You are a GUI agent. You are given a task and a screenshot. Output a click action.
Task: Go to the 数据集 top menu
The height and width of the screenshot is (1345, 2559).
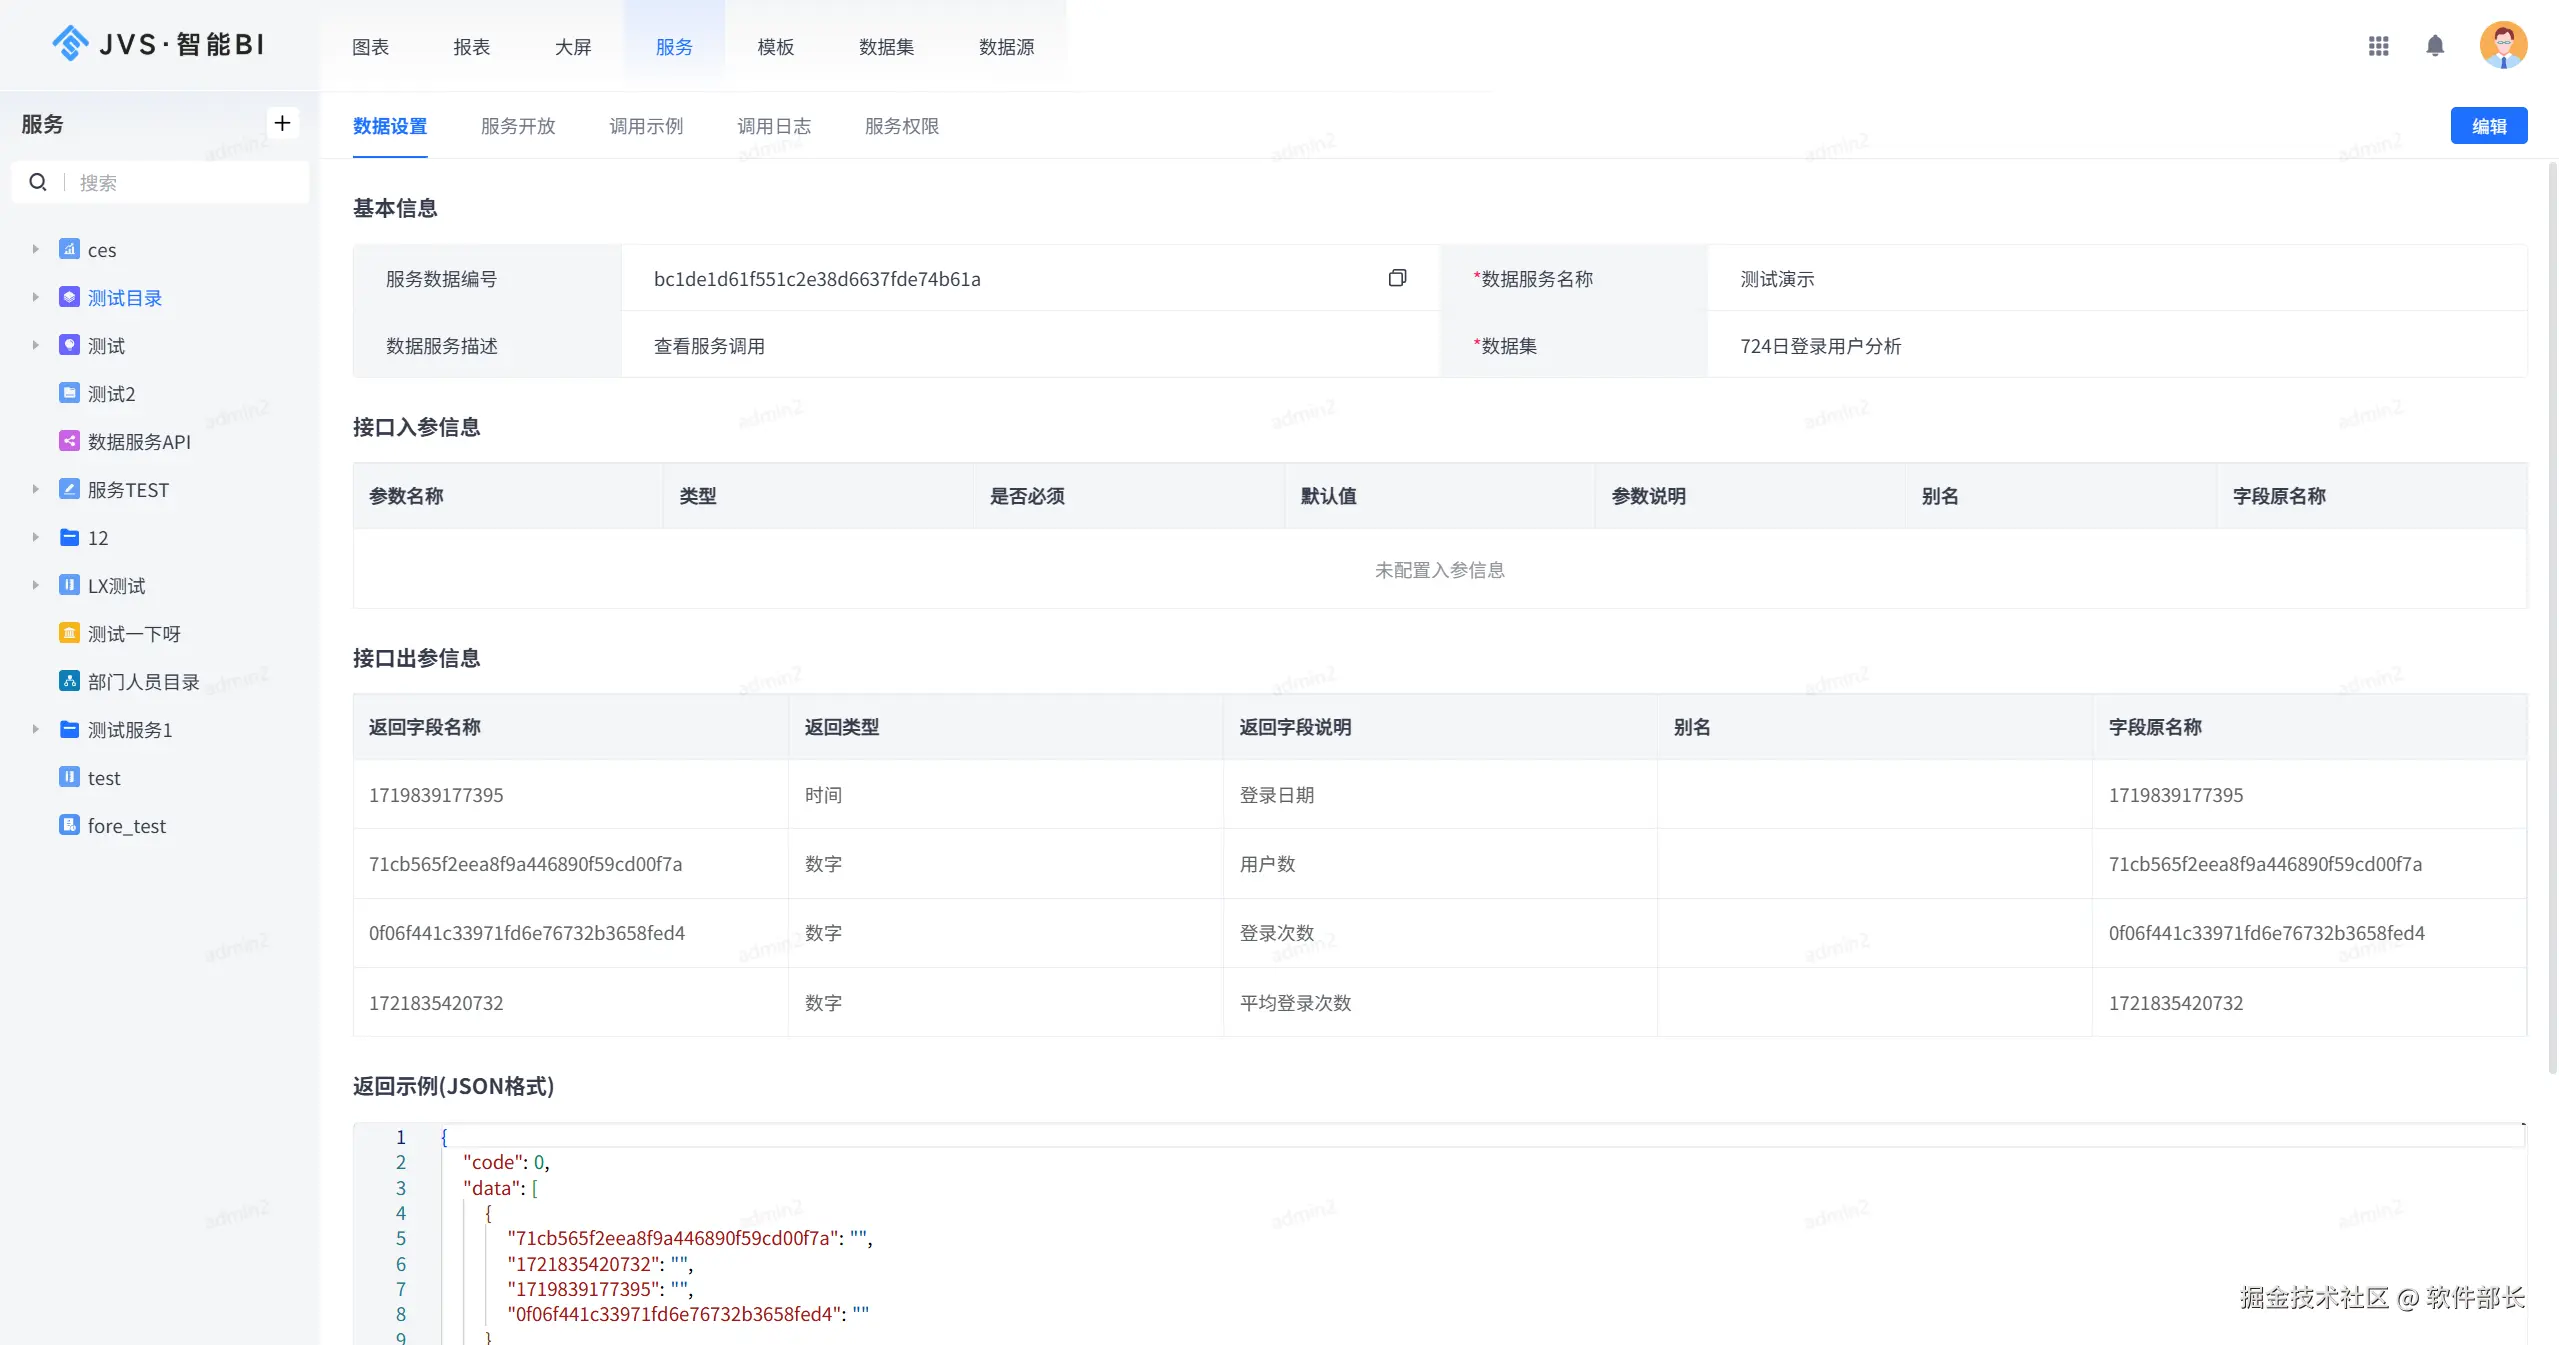point(885,47)
